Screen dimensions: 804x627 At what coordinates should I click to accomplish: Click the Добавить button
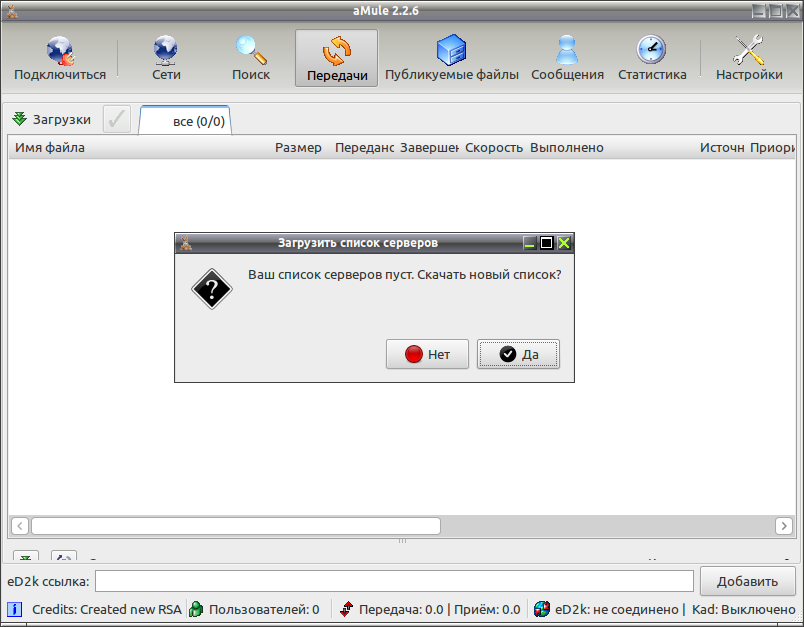pyautogui.click(x=748, y=581)
